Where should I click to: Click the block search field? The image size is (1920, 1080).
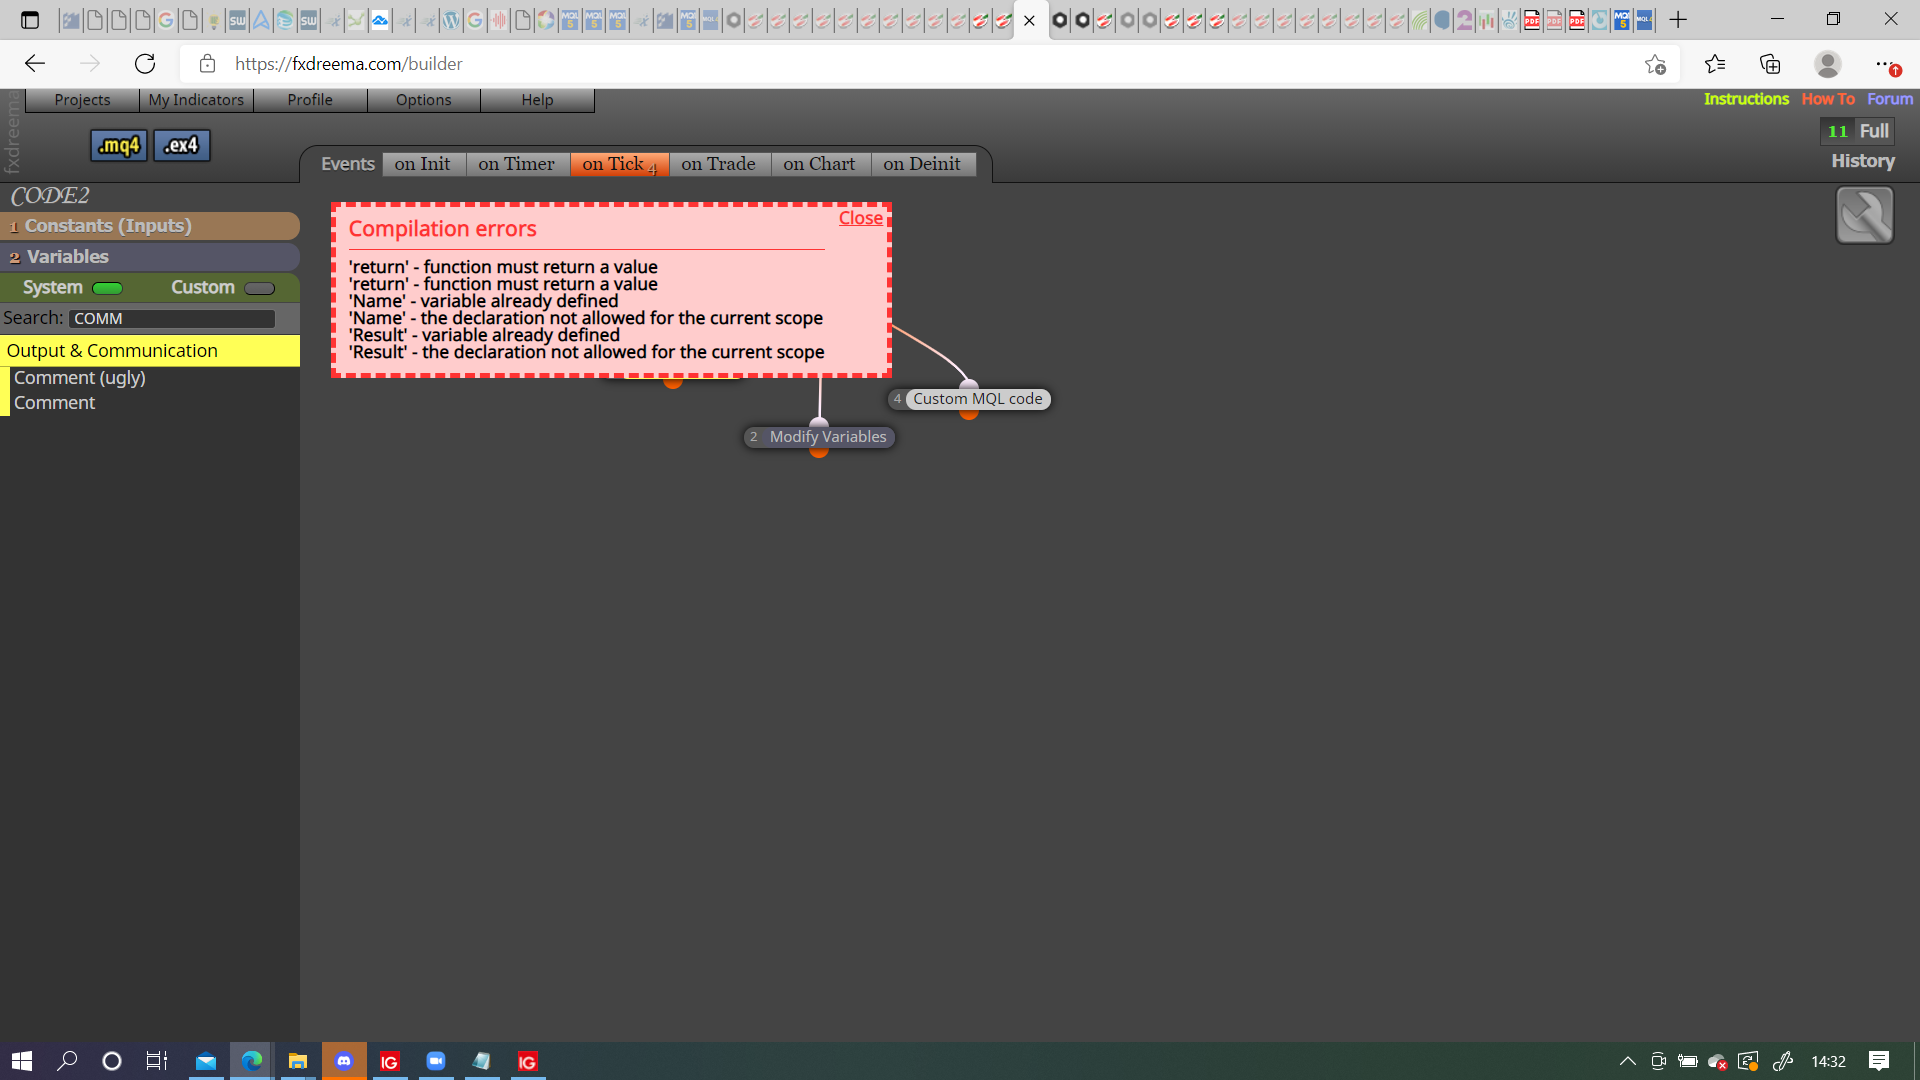[x=172, y=318]
